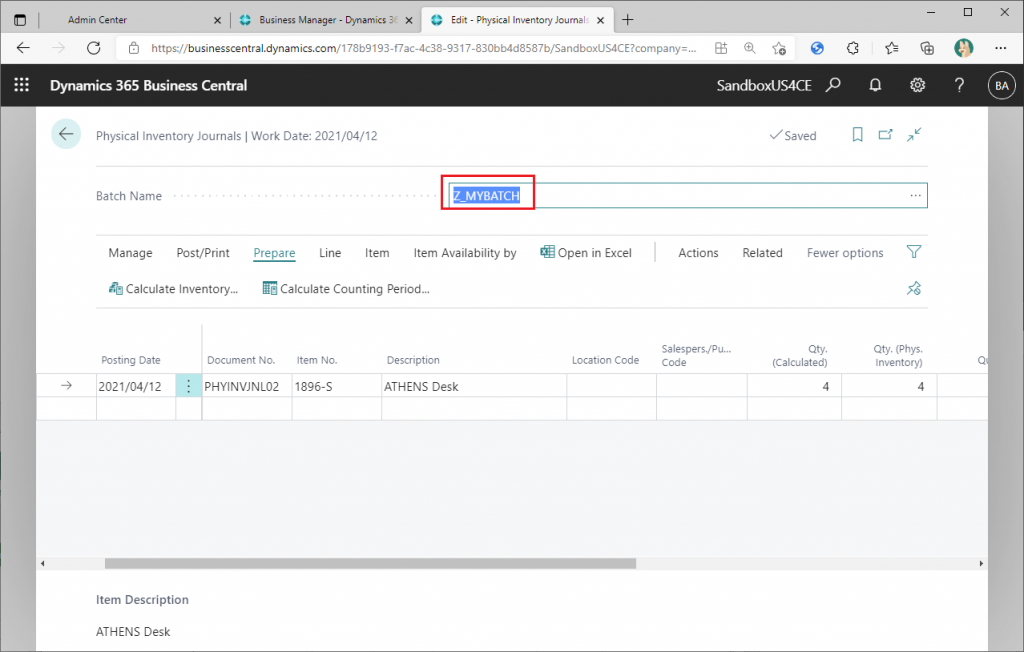The image size is (1024, 652).
Task: Open the app launcher waffle menu
Action: [x=22, y=85]
